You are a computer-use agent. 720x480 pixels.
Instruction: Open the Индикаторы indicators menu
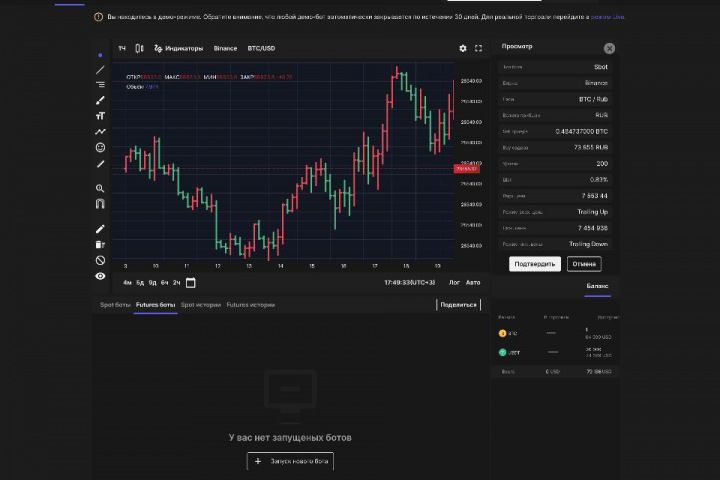(179, 48)
